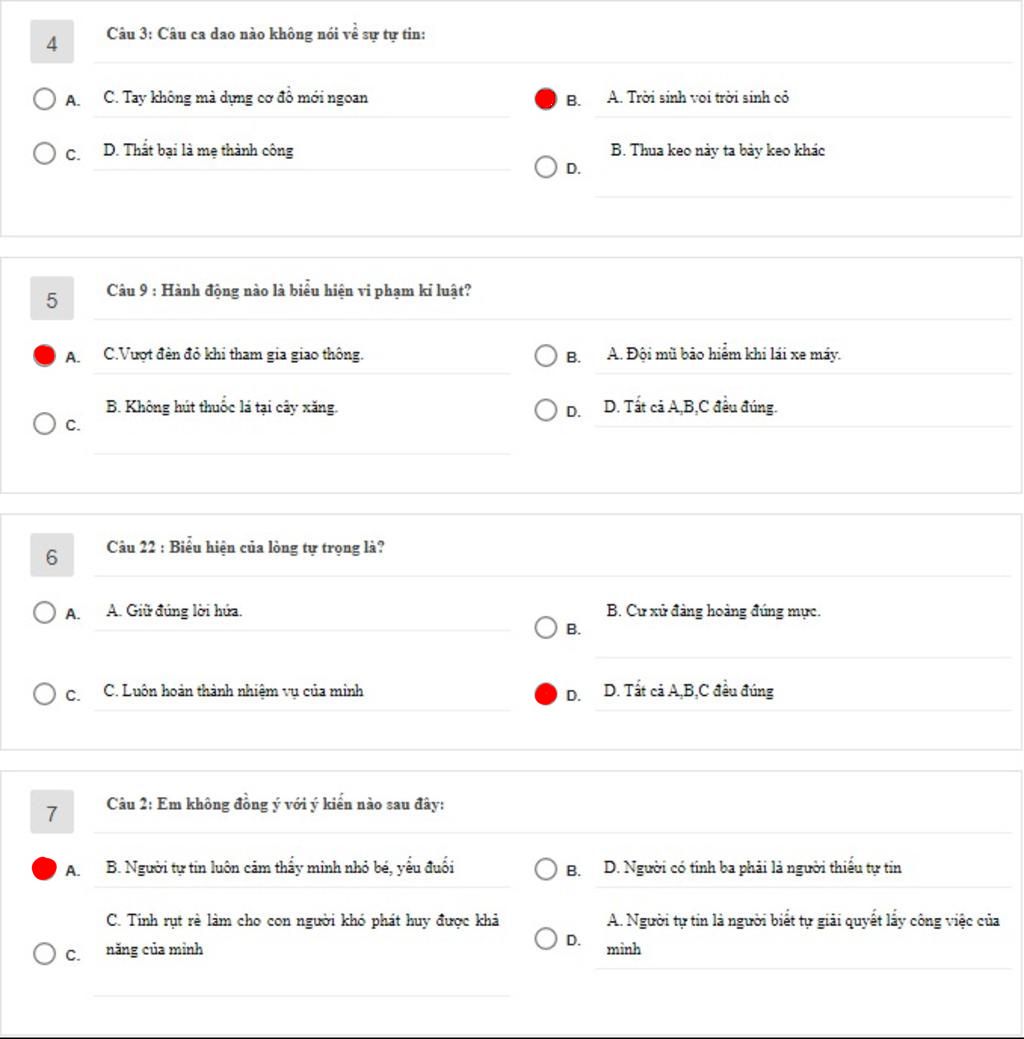Select radio C 'Luôn hoàn thành nhiệm vụ'
This screenshot has height=1039, width=1024.
point(44,694)
